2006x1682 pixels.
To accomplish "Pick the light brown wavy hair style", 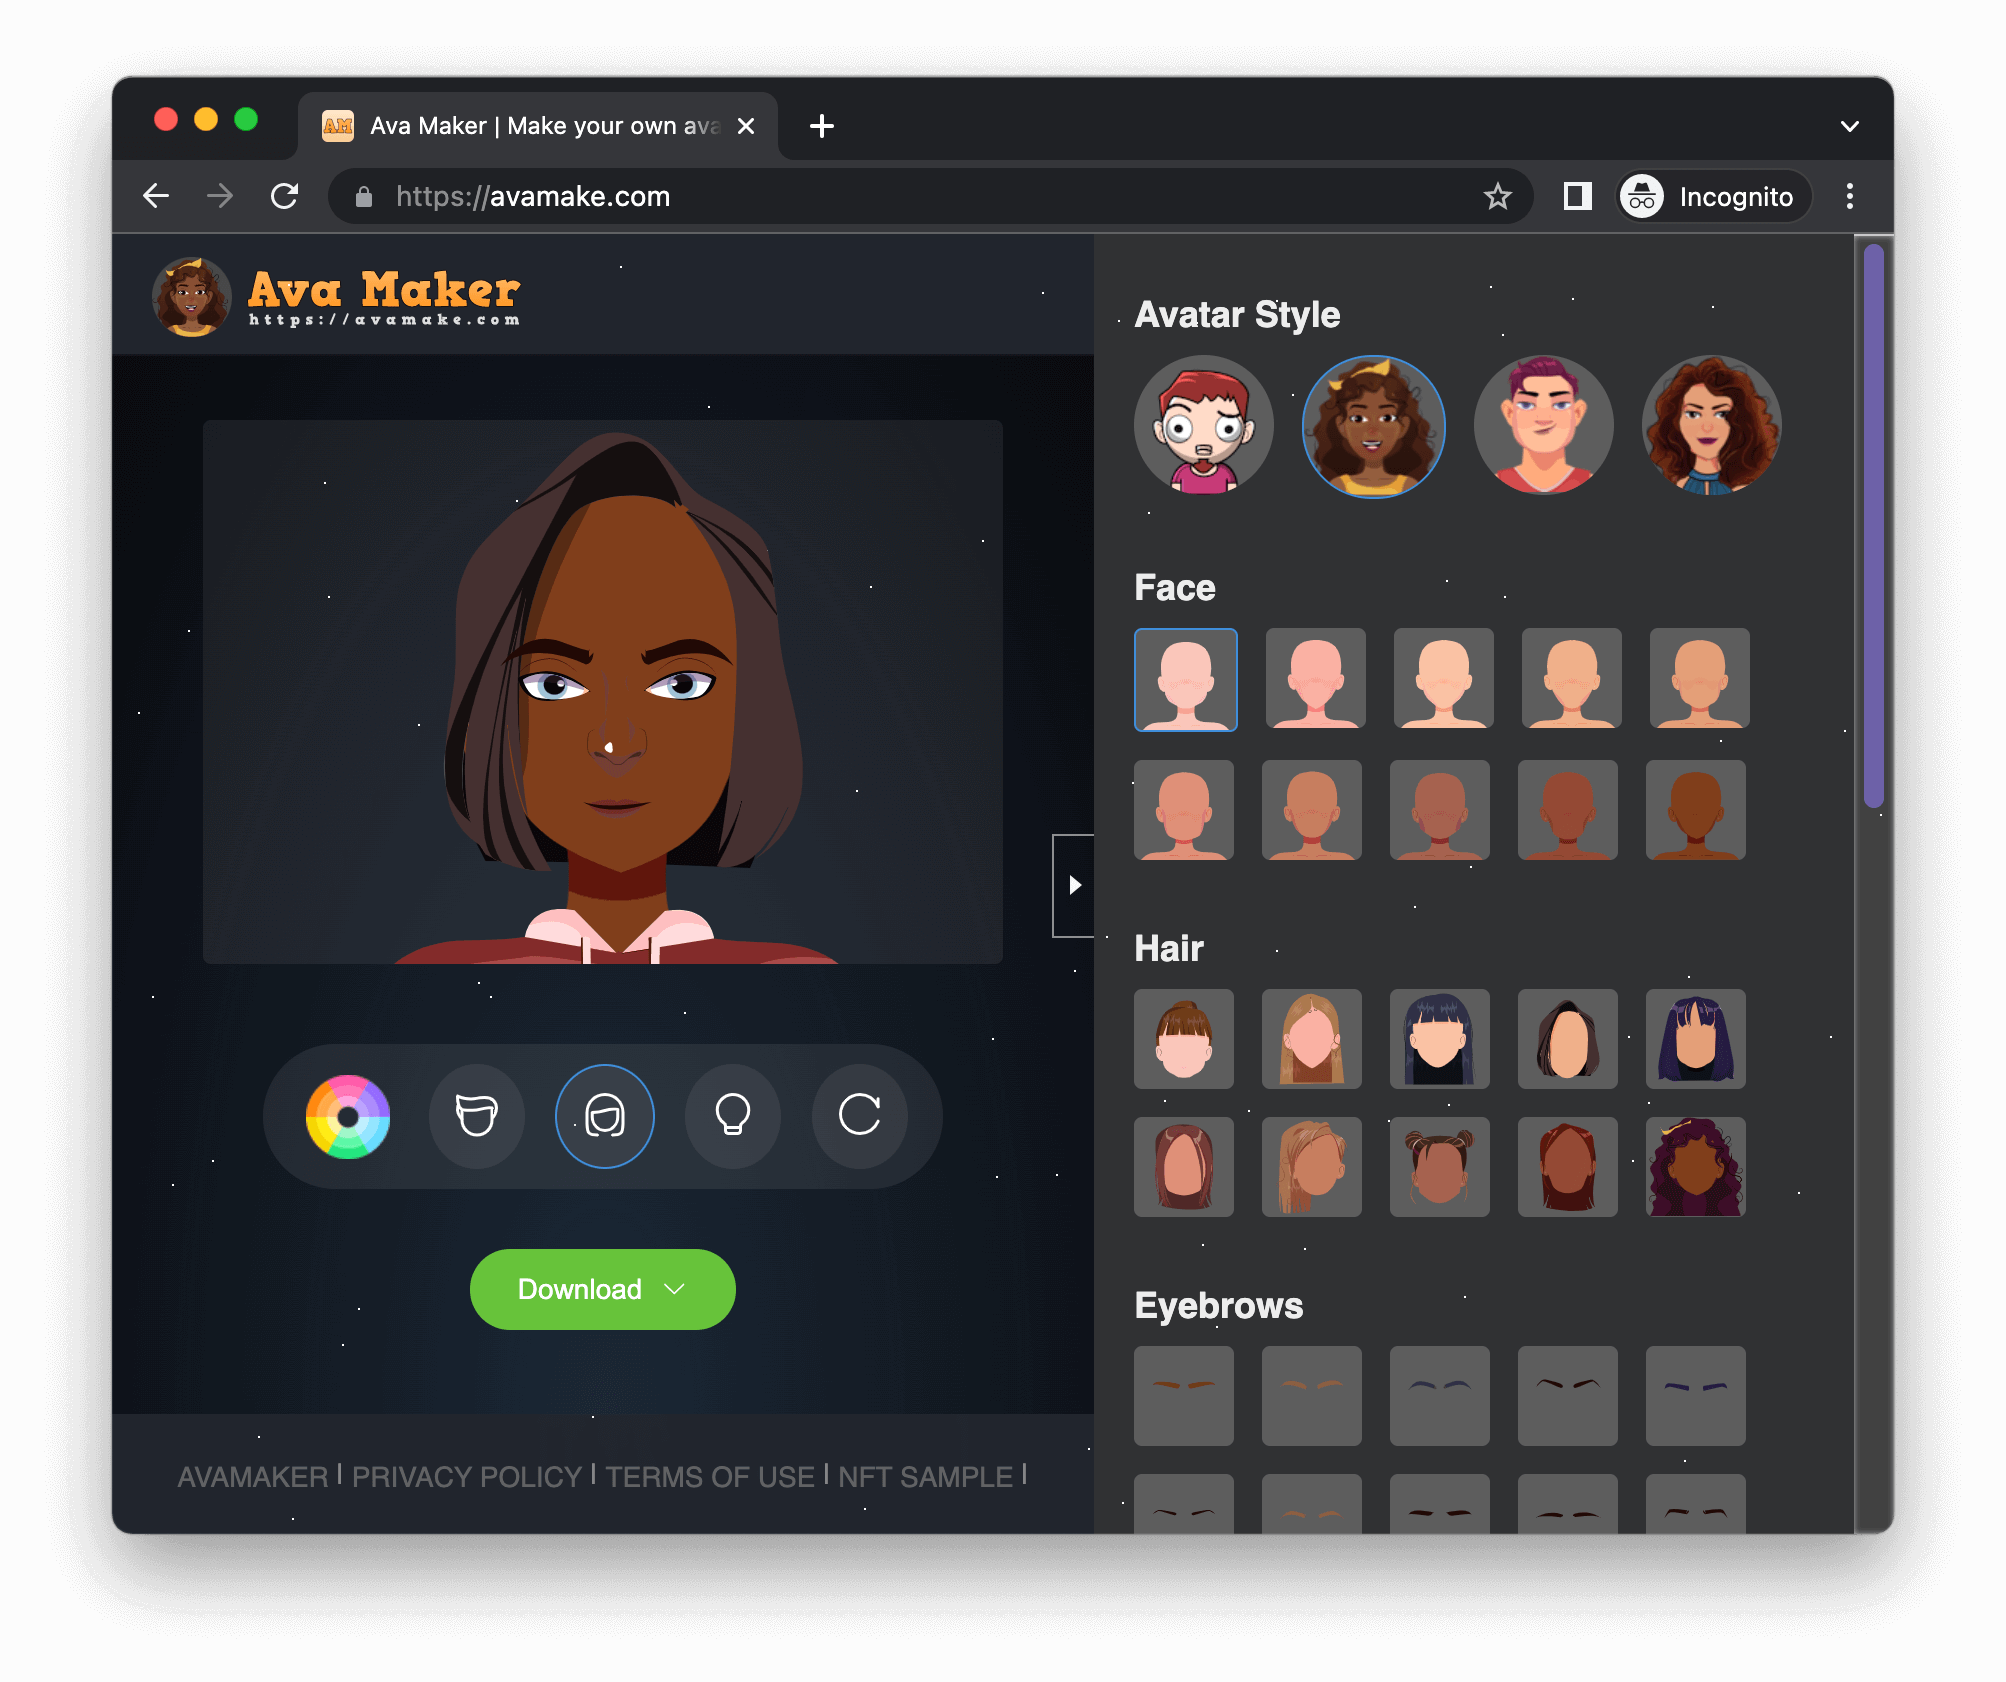I will (x=1312, y=1167).
